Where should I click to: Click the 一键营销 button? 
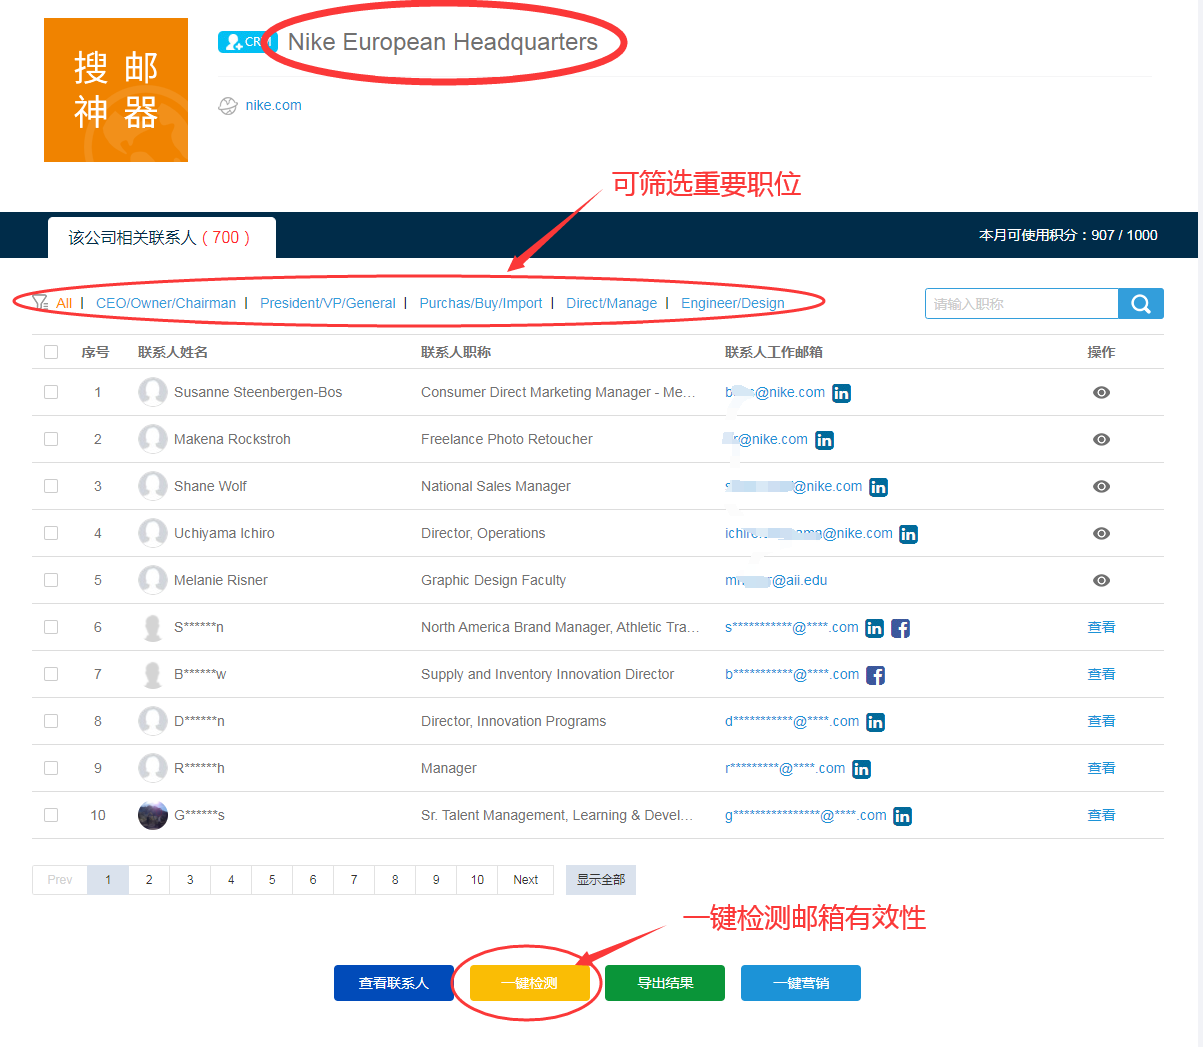click(801, 983)
